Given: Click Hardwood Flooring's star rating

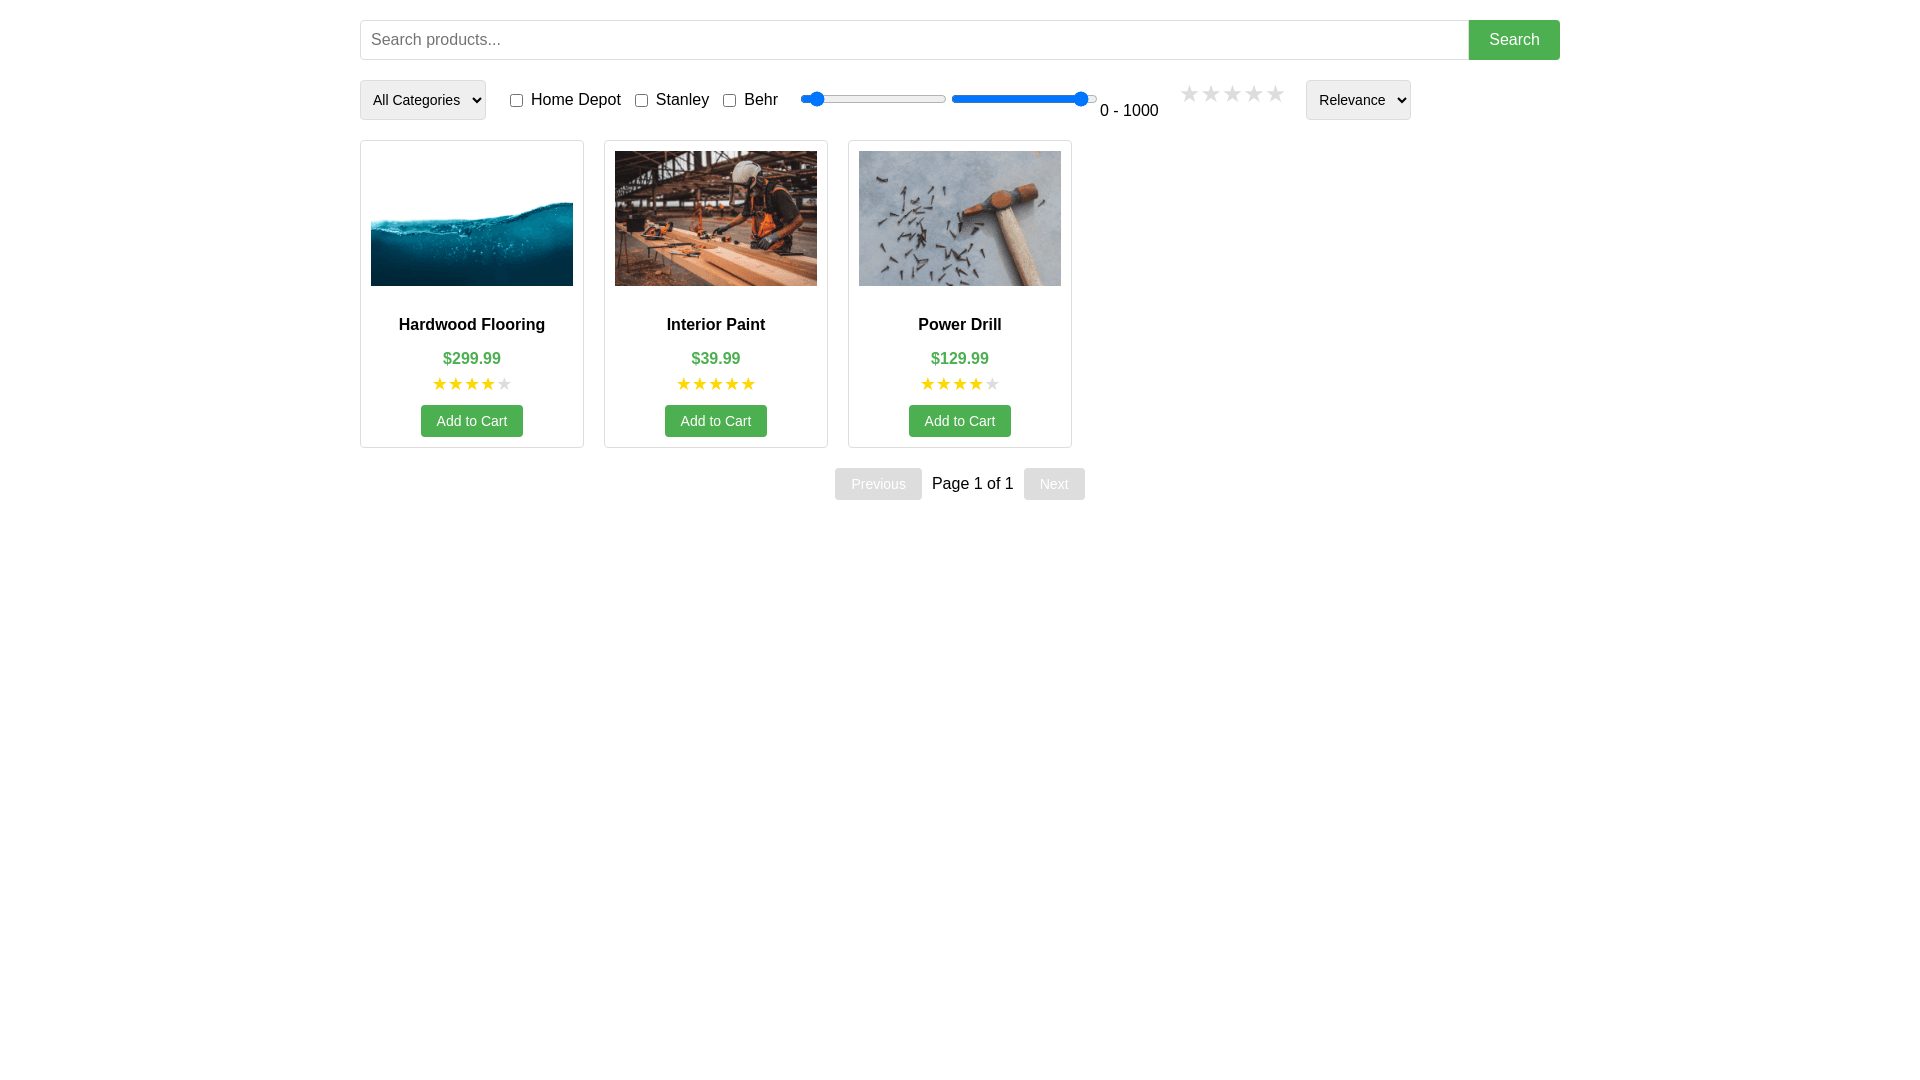Looking at the screenshot, I should [472, 384].
